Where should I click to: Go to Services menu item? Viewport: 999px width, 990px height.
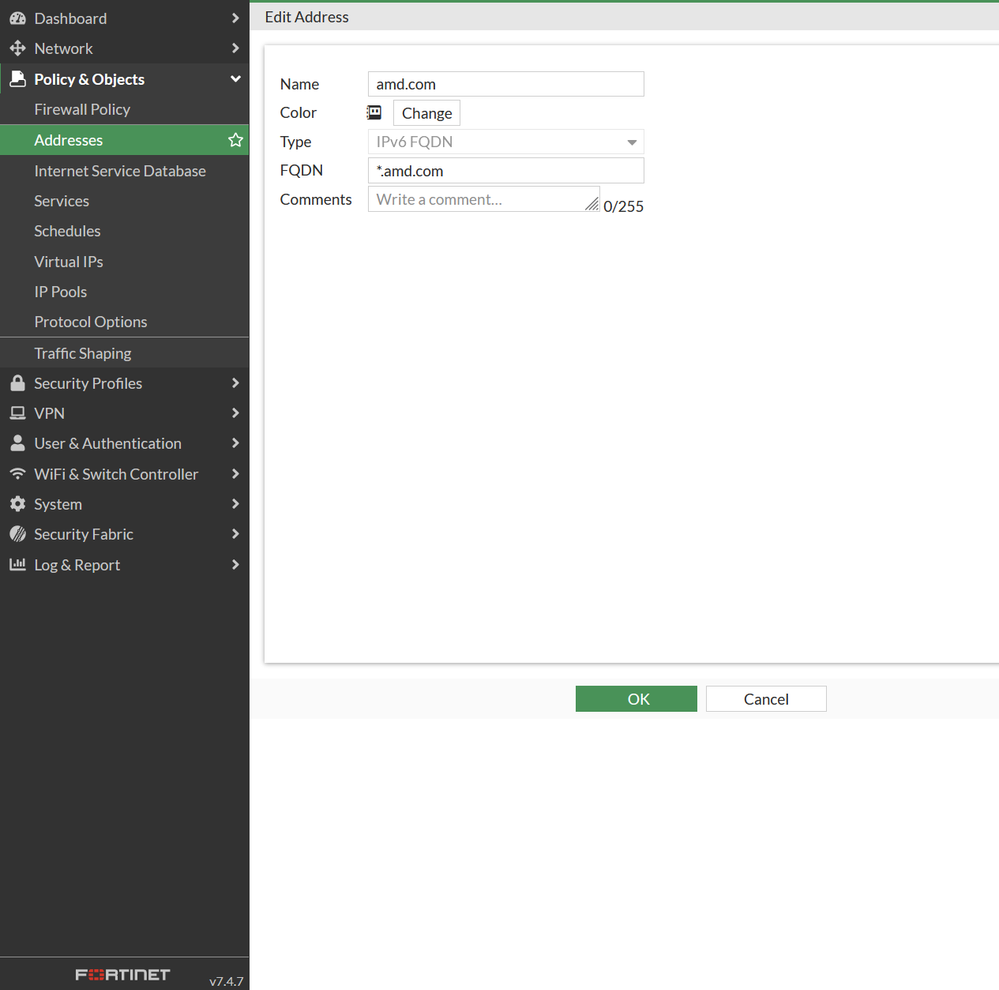(x=124, y=201)
